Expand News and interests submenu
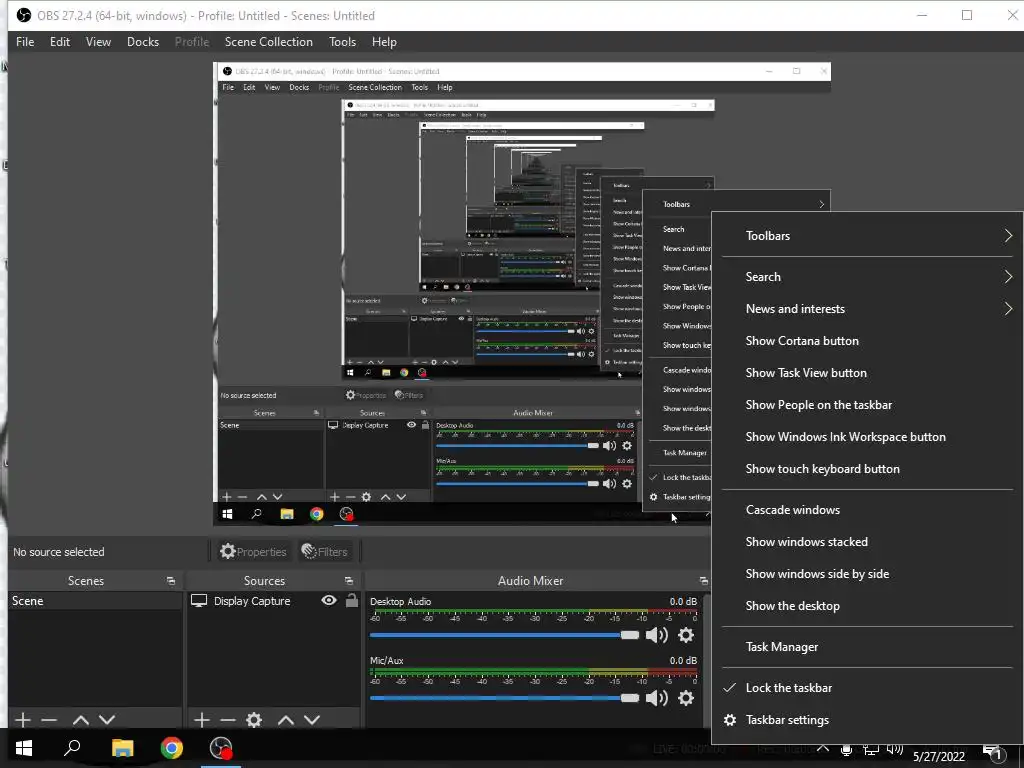 tap(869, 309)
